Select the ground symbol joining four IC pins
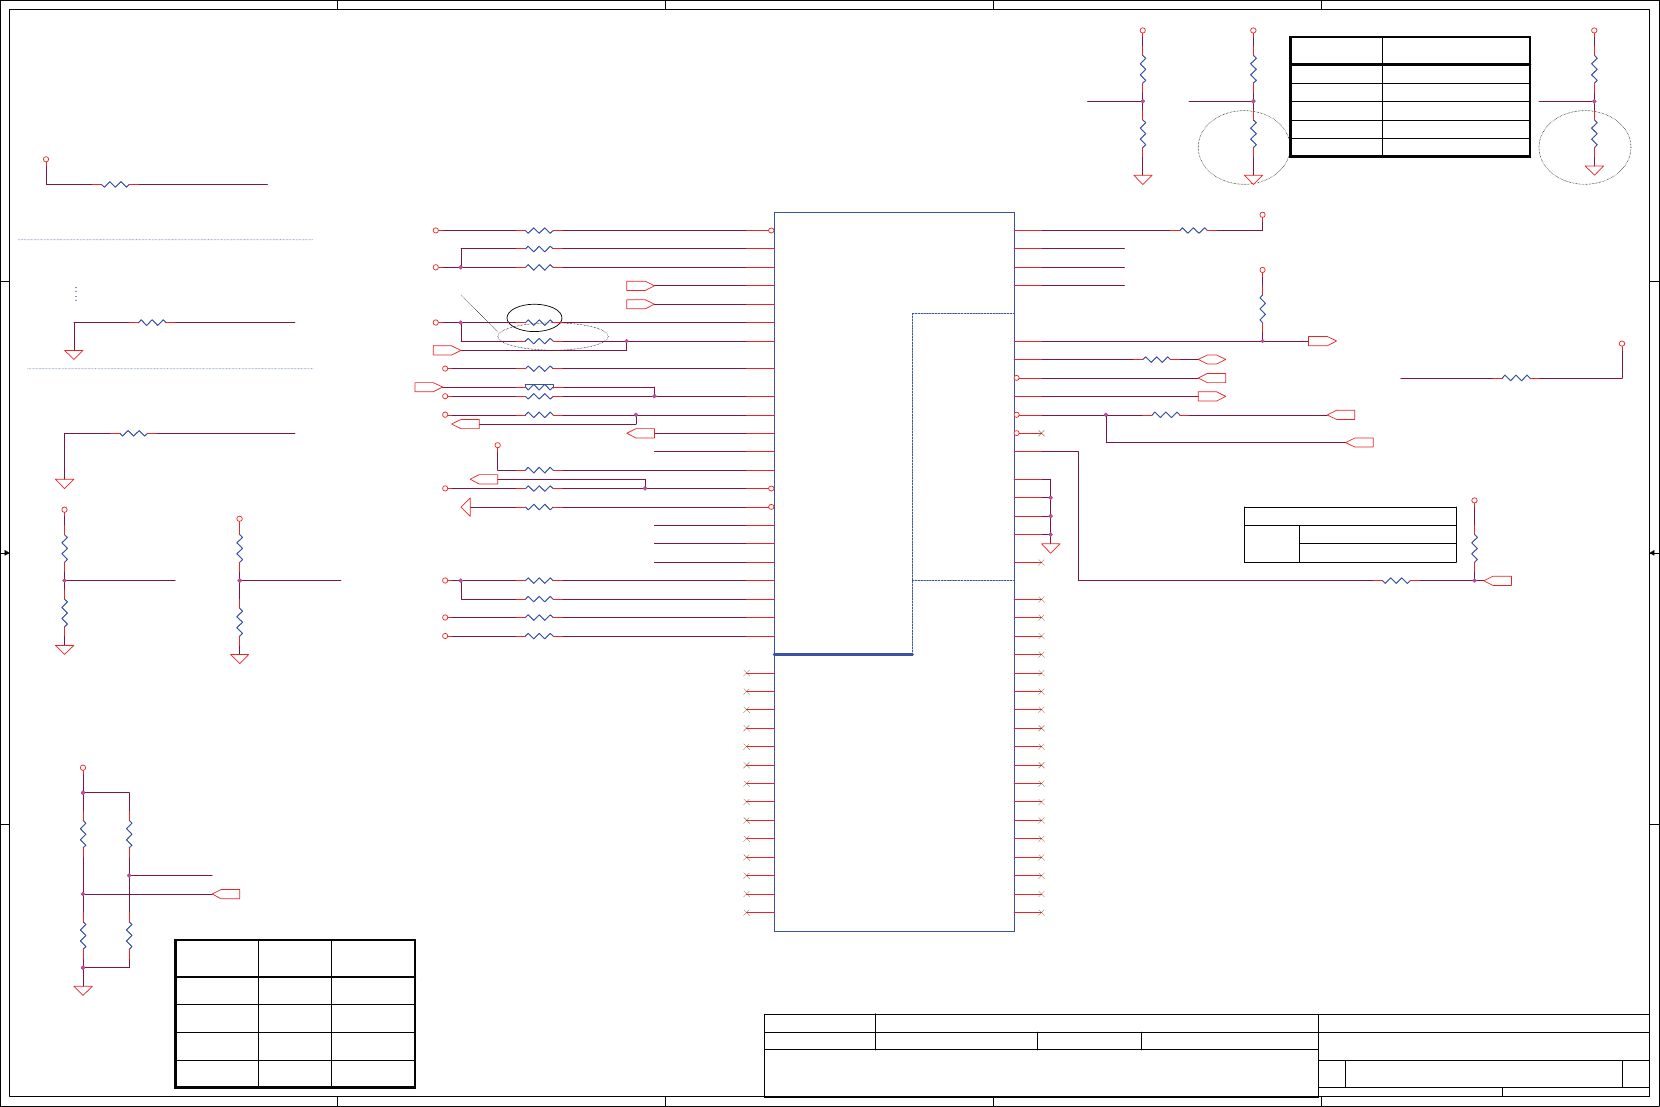 (x=1051, y=548)
